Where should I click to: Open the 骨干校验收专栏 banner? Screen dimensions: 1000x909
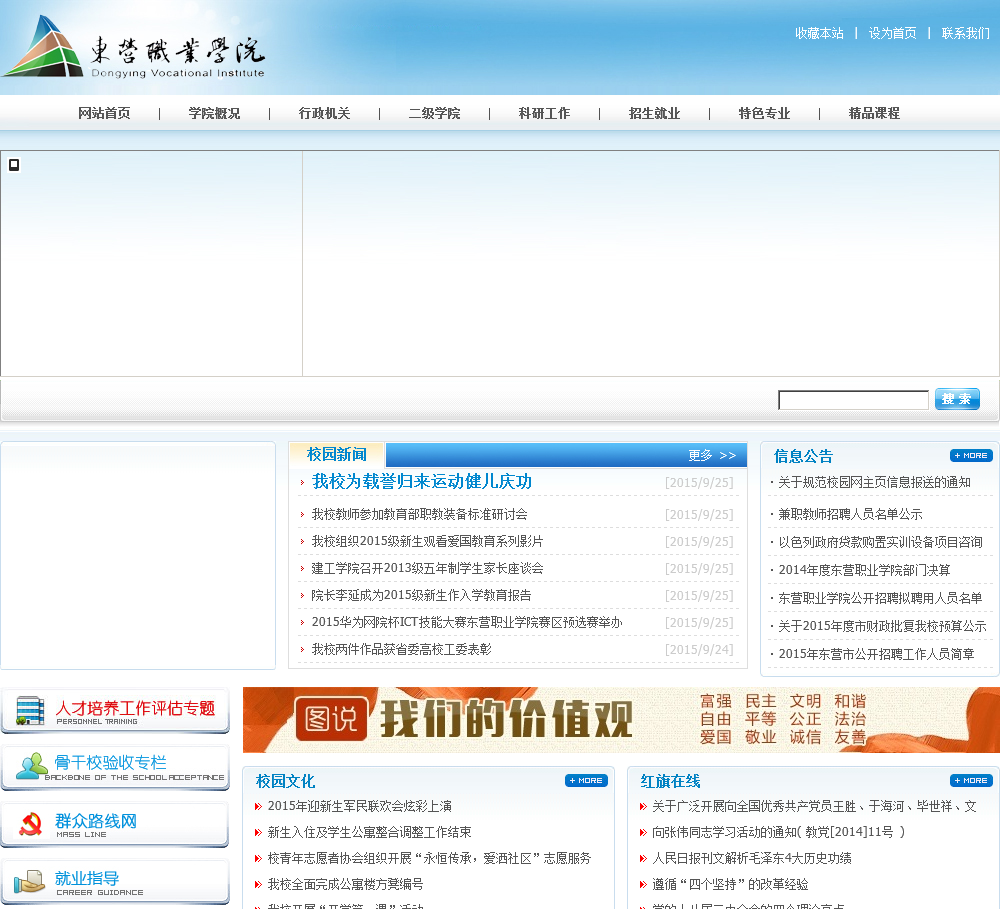(x=115, y=768)
